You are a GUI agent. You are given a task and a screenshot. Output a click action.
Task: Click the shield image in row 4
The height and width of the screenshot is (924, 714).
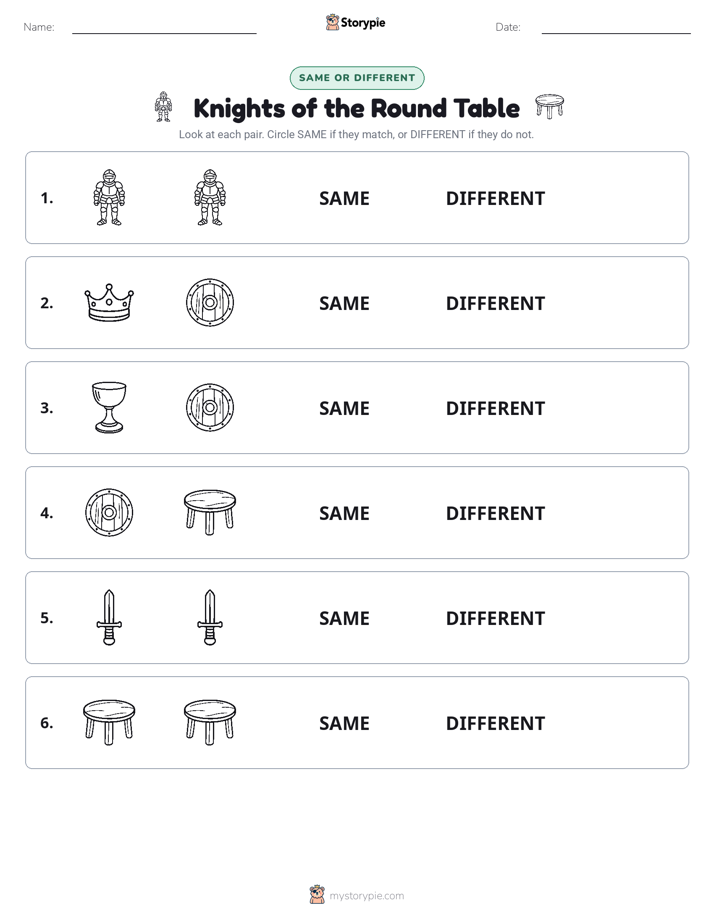click(x=109, y=512)
